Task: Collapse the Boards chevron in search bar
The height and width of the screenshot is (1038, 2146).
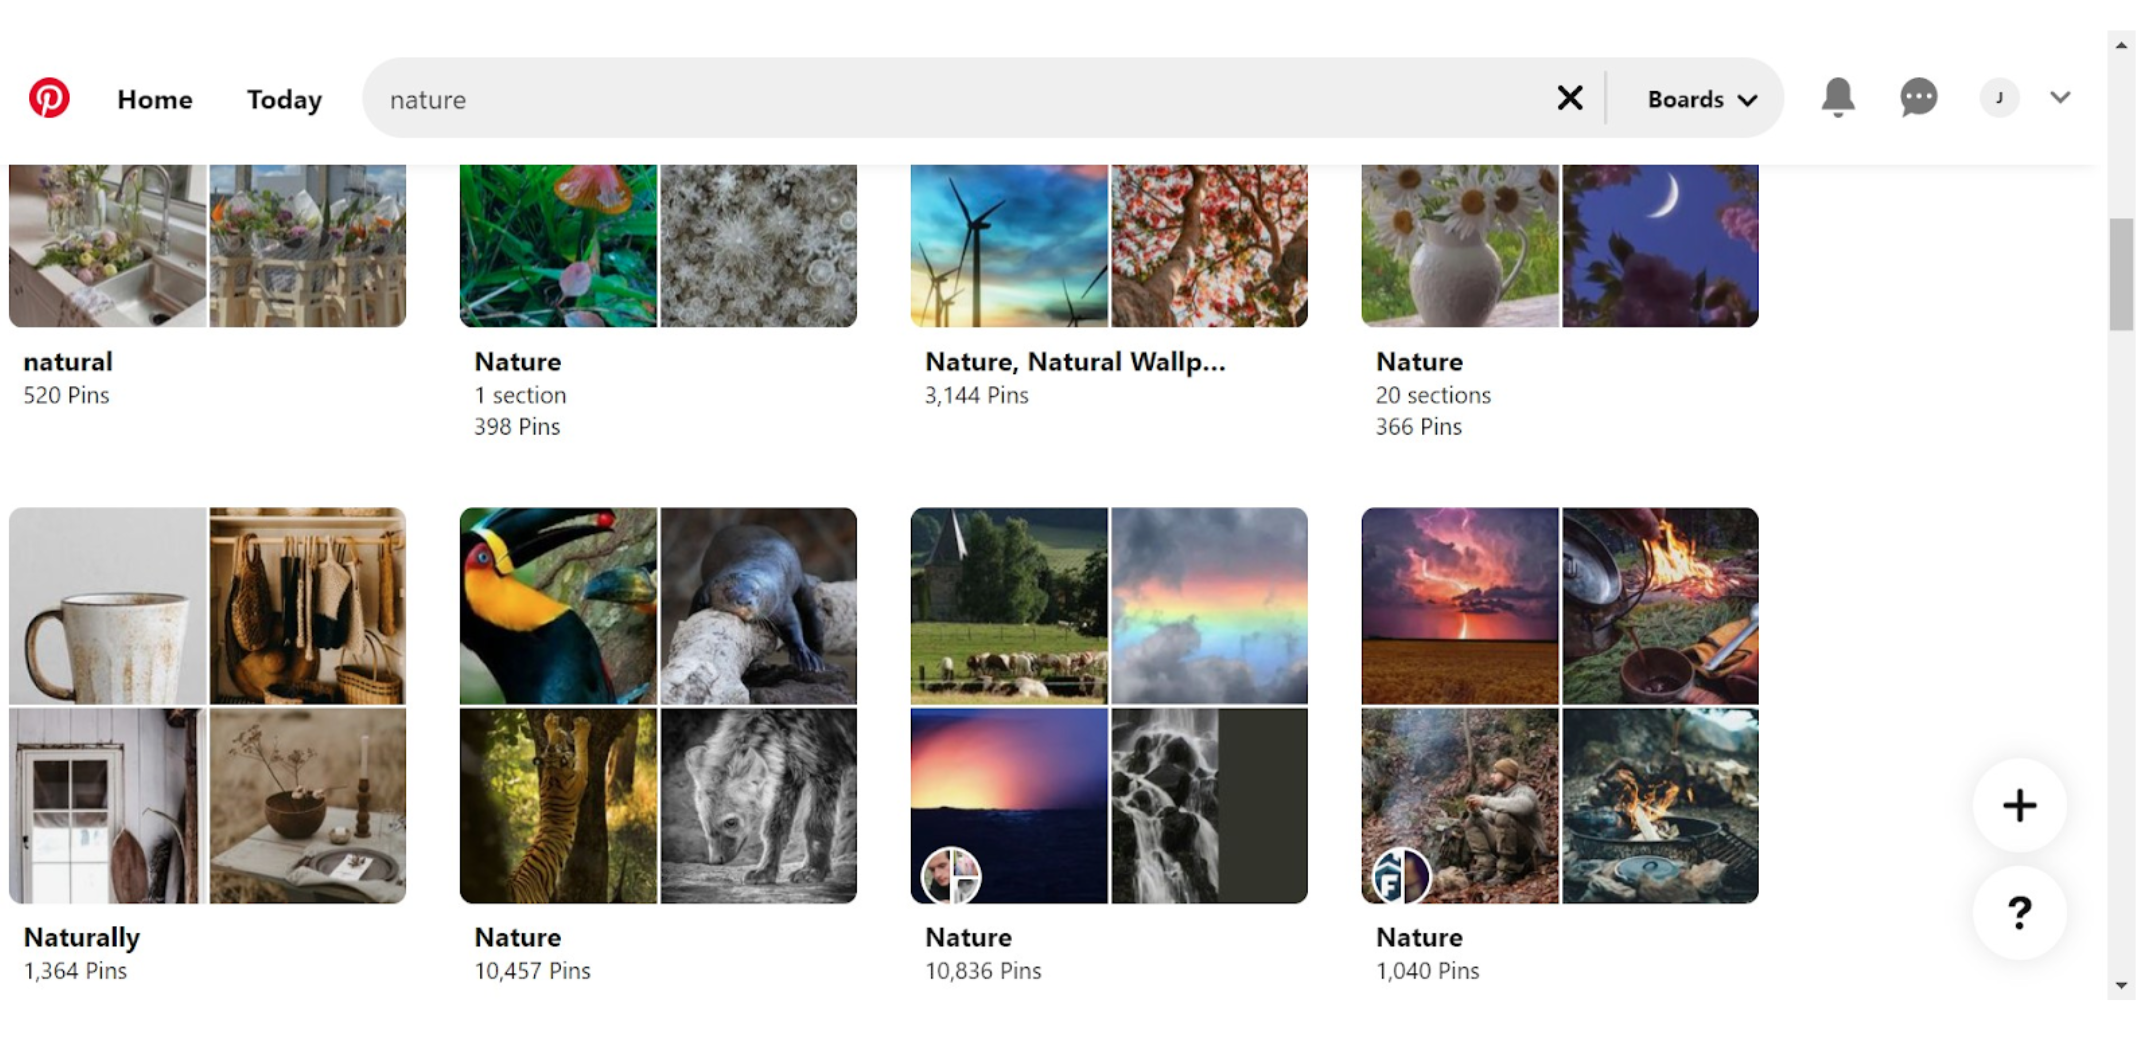Action: click(x=1748, y=99)
